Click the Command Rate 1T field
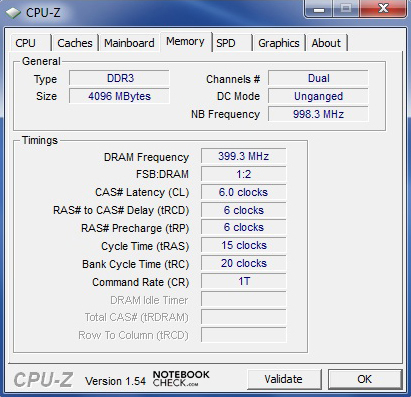Image resolution: width=411 pixels, height=397 pixels. coord(244,281)
